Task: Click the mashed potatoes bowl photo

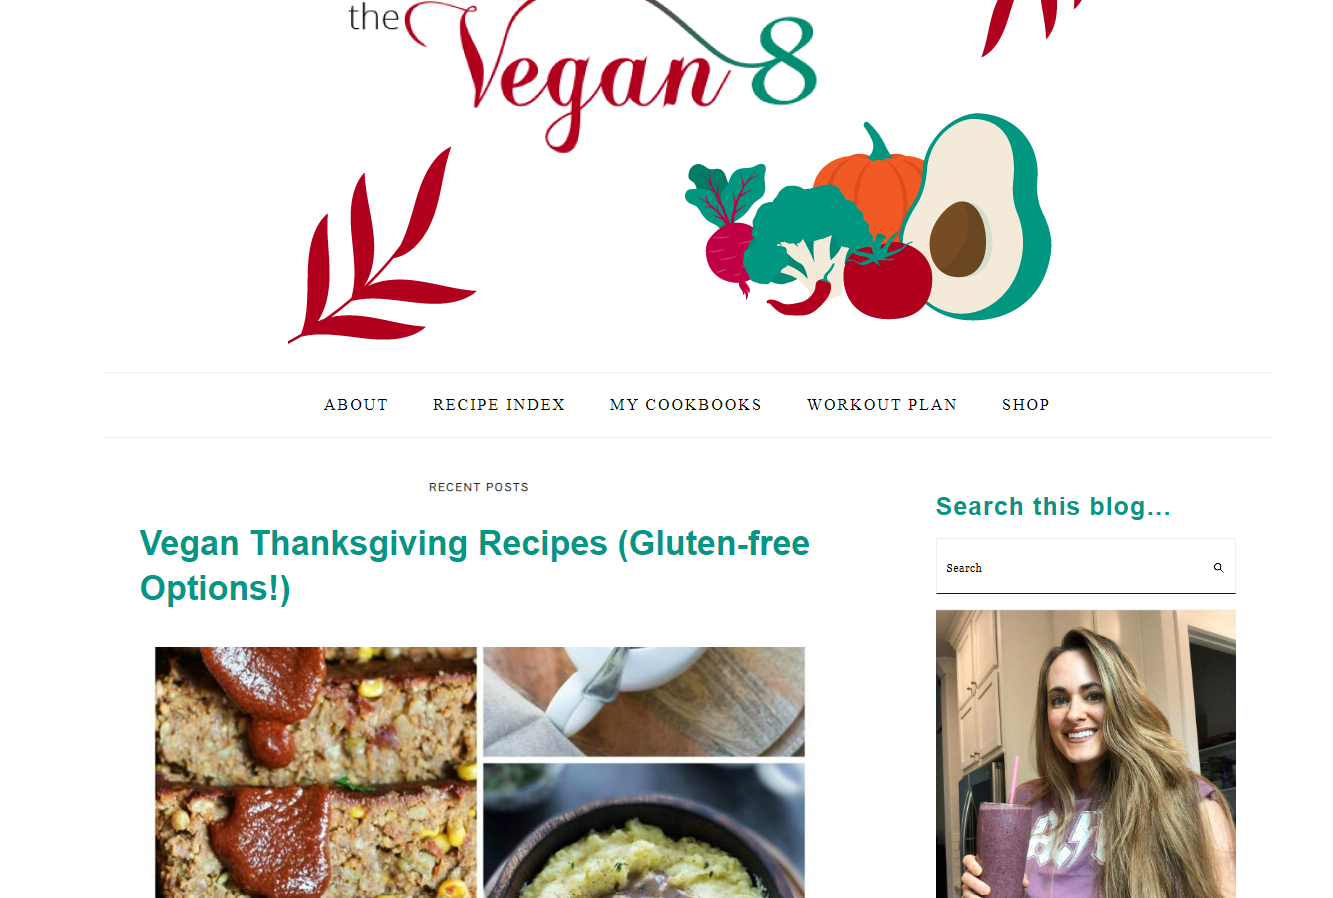Action: [644, 831]
